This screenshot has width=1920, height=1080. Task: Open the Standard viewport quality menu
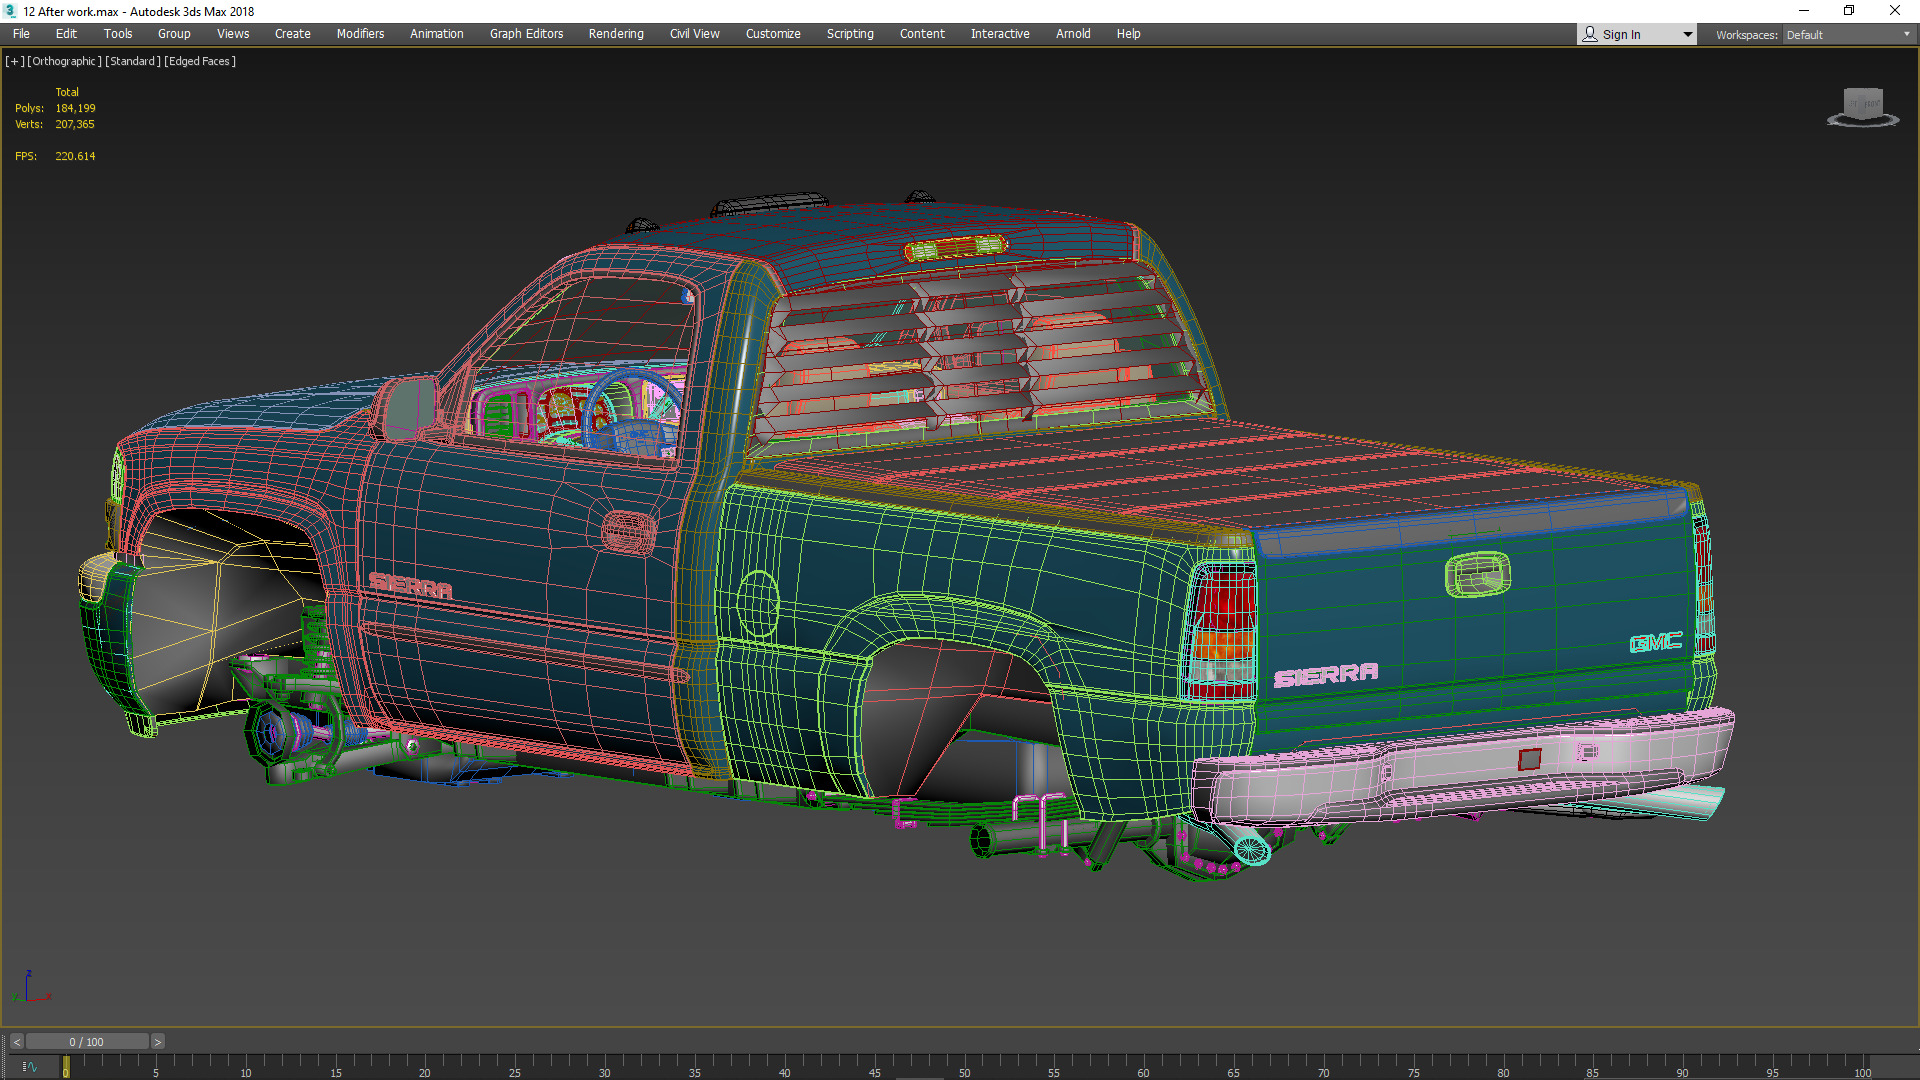coord(133,61)
